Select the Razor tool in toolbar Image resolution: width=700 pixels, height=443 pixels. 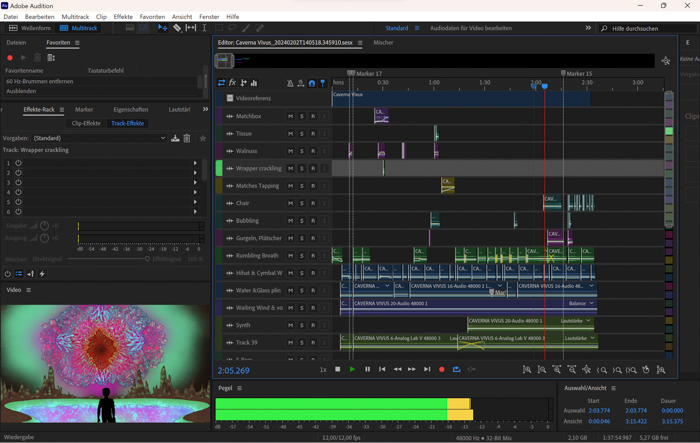(x=177, y=28)
